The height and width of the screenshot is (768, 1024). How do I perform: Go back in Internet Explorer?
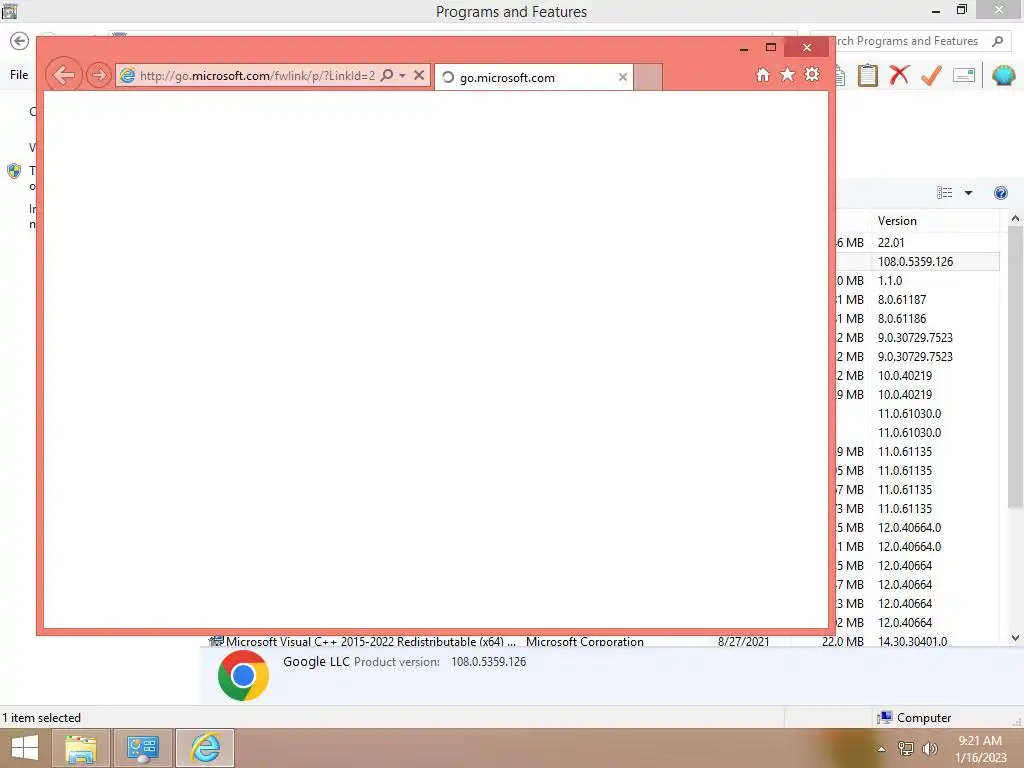[x=64, y=75]
